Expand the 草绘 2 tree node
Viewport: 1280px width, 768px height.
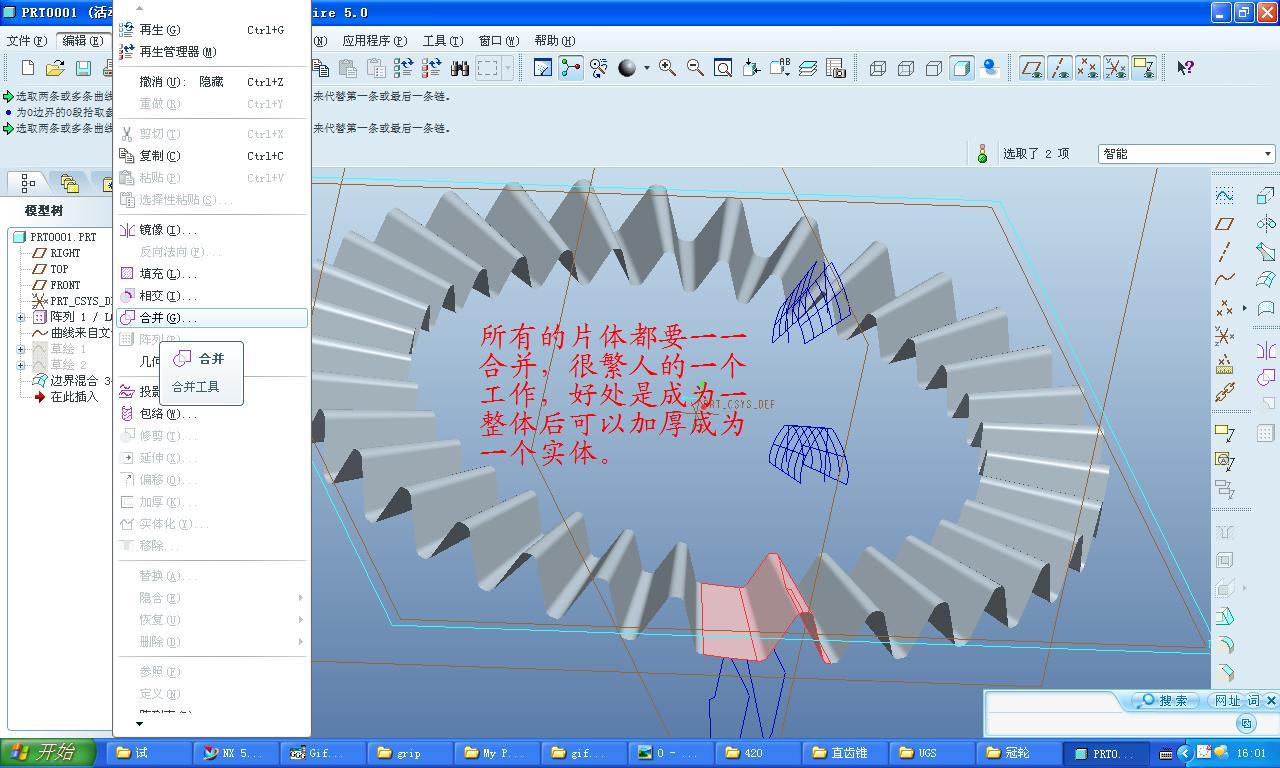[x=21, y=365]
